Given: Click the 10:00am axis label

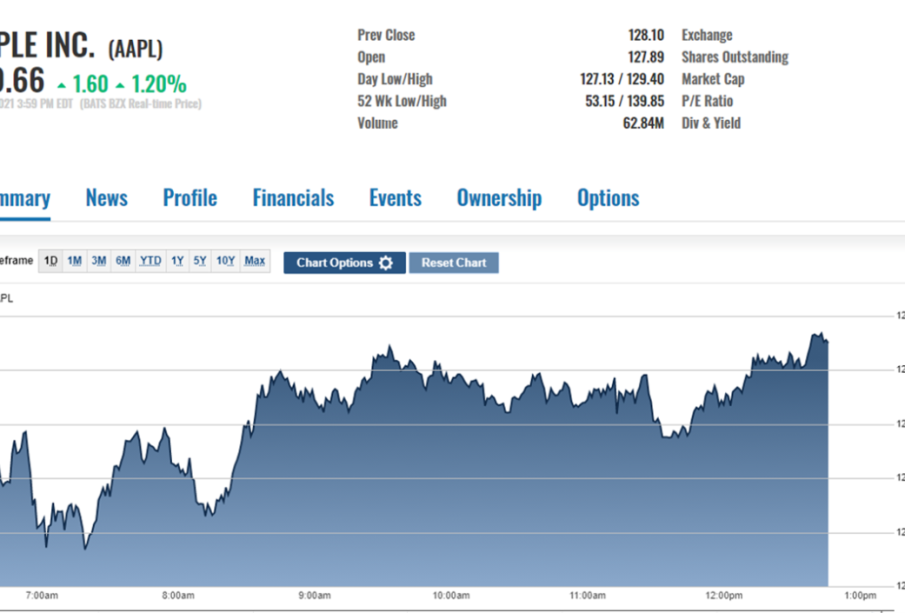Looking at the screenshot, I should pyautogui.click(x=451, y=595).
